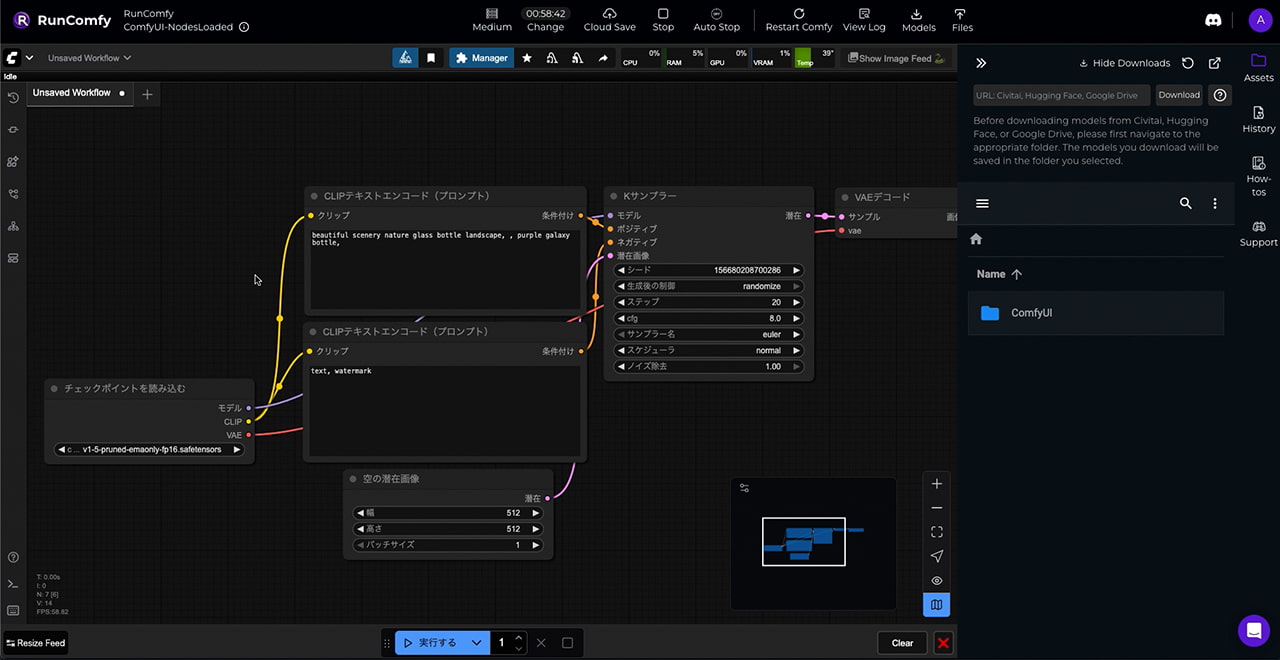Toggle link visibility eye icon
Screen dimensions: 1280x660
[x=936, y=581]
